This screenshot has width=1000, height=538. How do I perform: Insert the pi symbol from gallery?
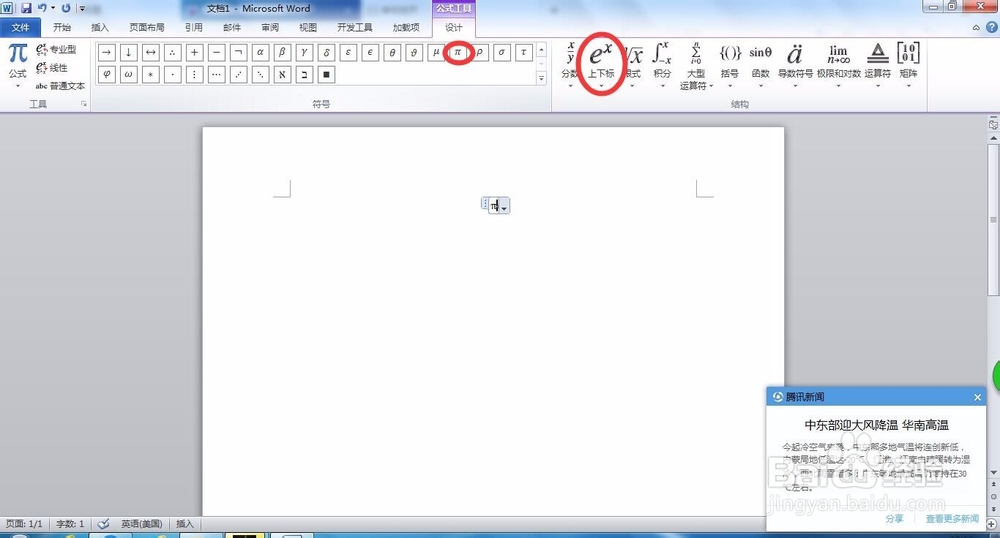pos(458,53)
